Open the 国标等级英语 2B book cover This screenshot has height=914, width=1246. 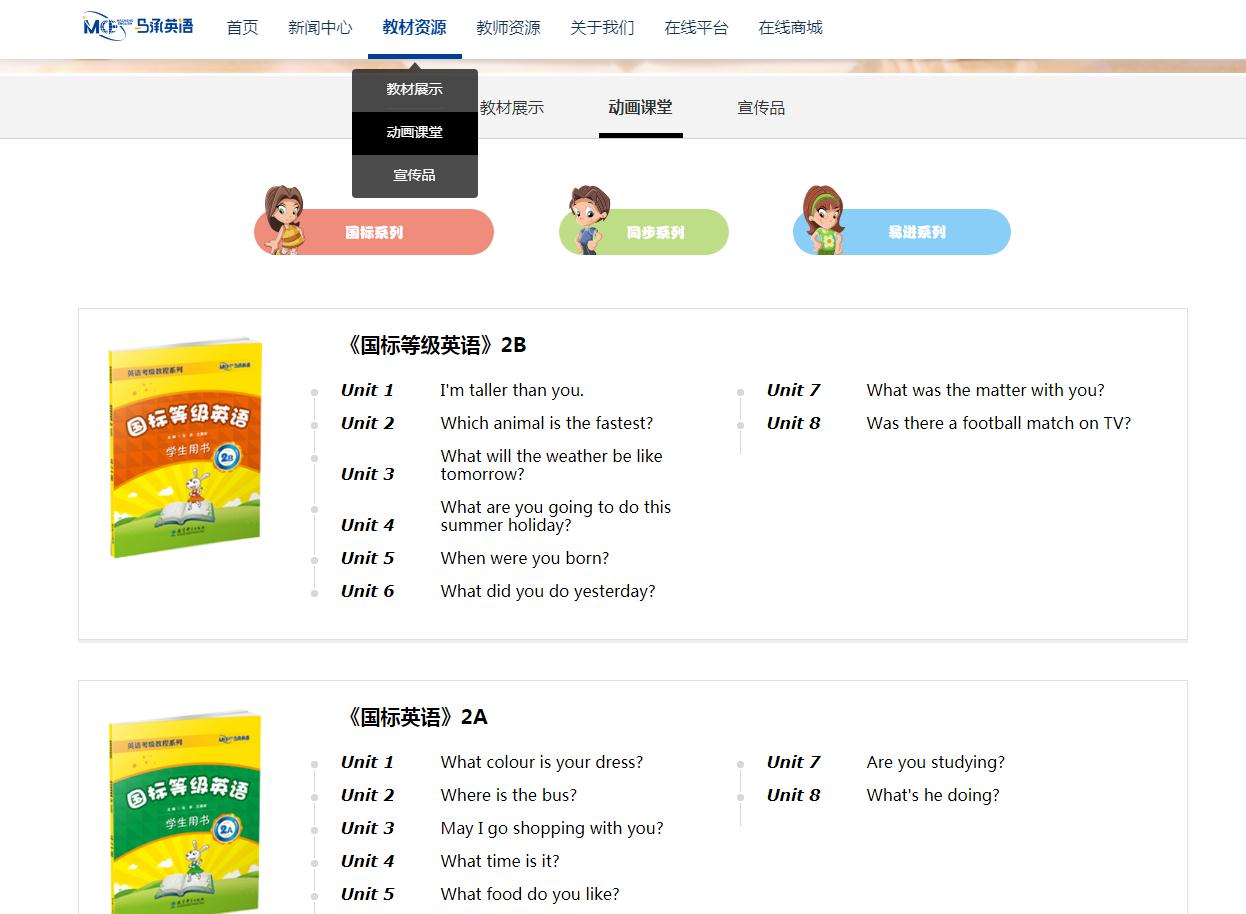(x=186, y=448)
